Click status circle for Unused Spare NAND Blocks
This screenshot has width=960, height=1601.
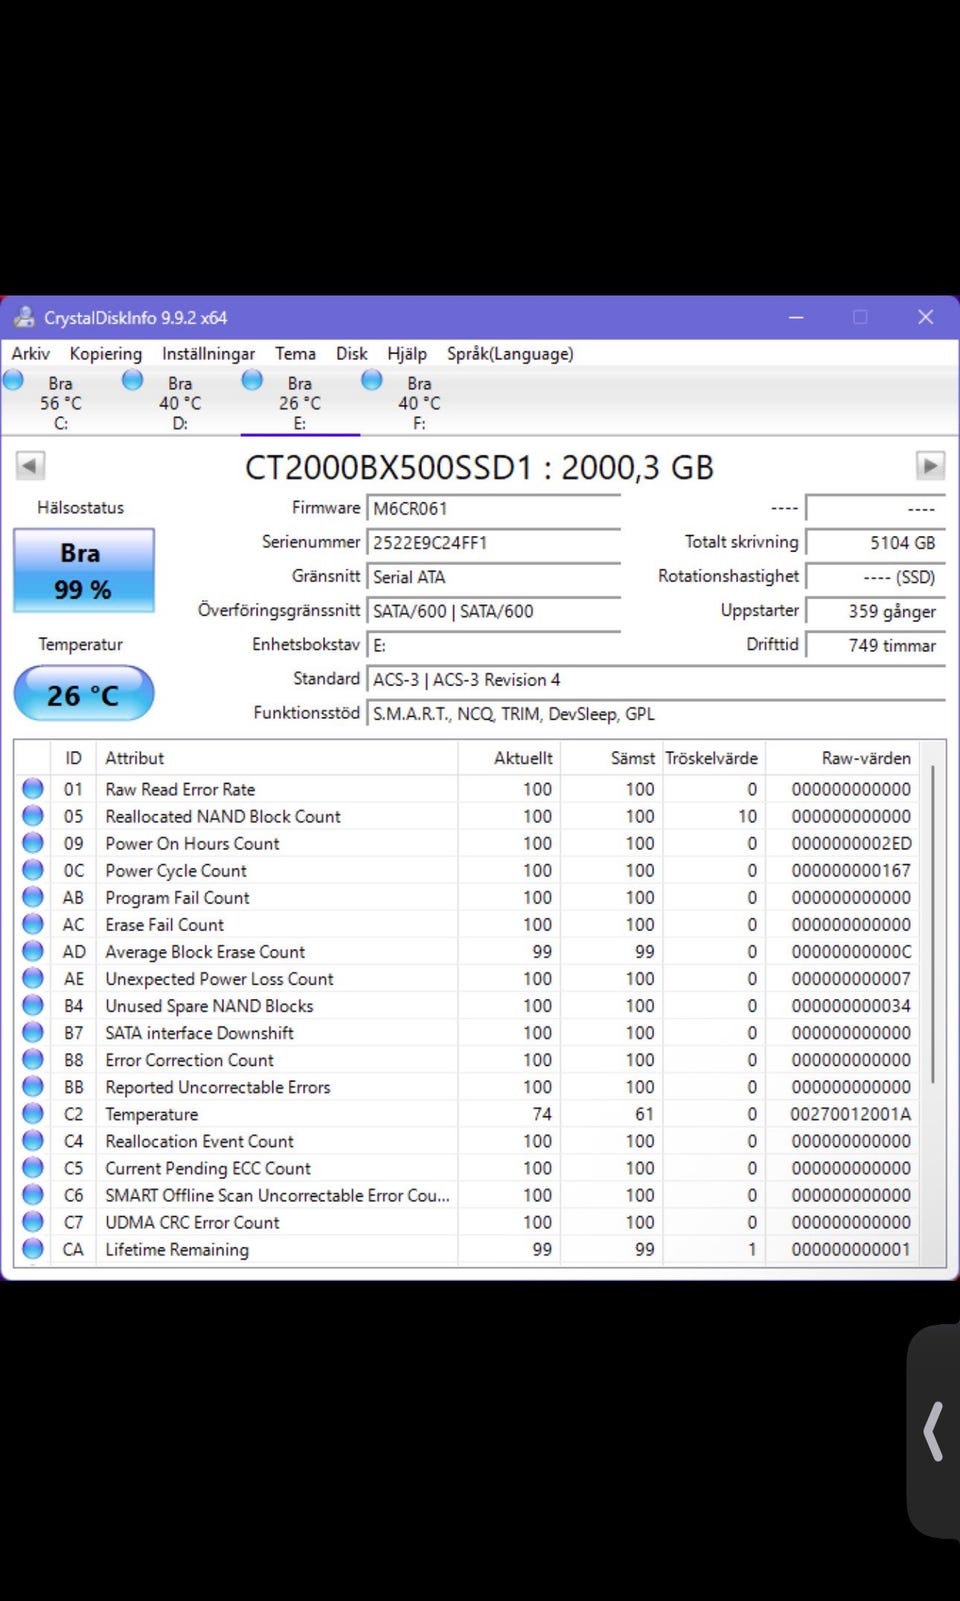(x=33, y=1005)
